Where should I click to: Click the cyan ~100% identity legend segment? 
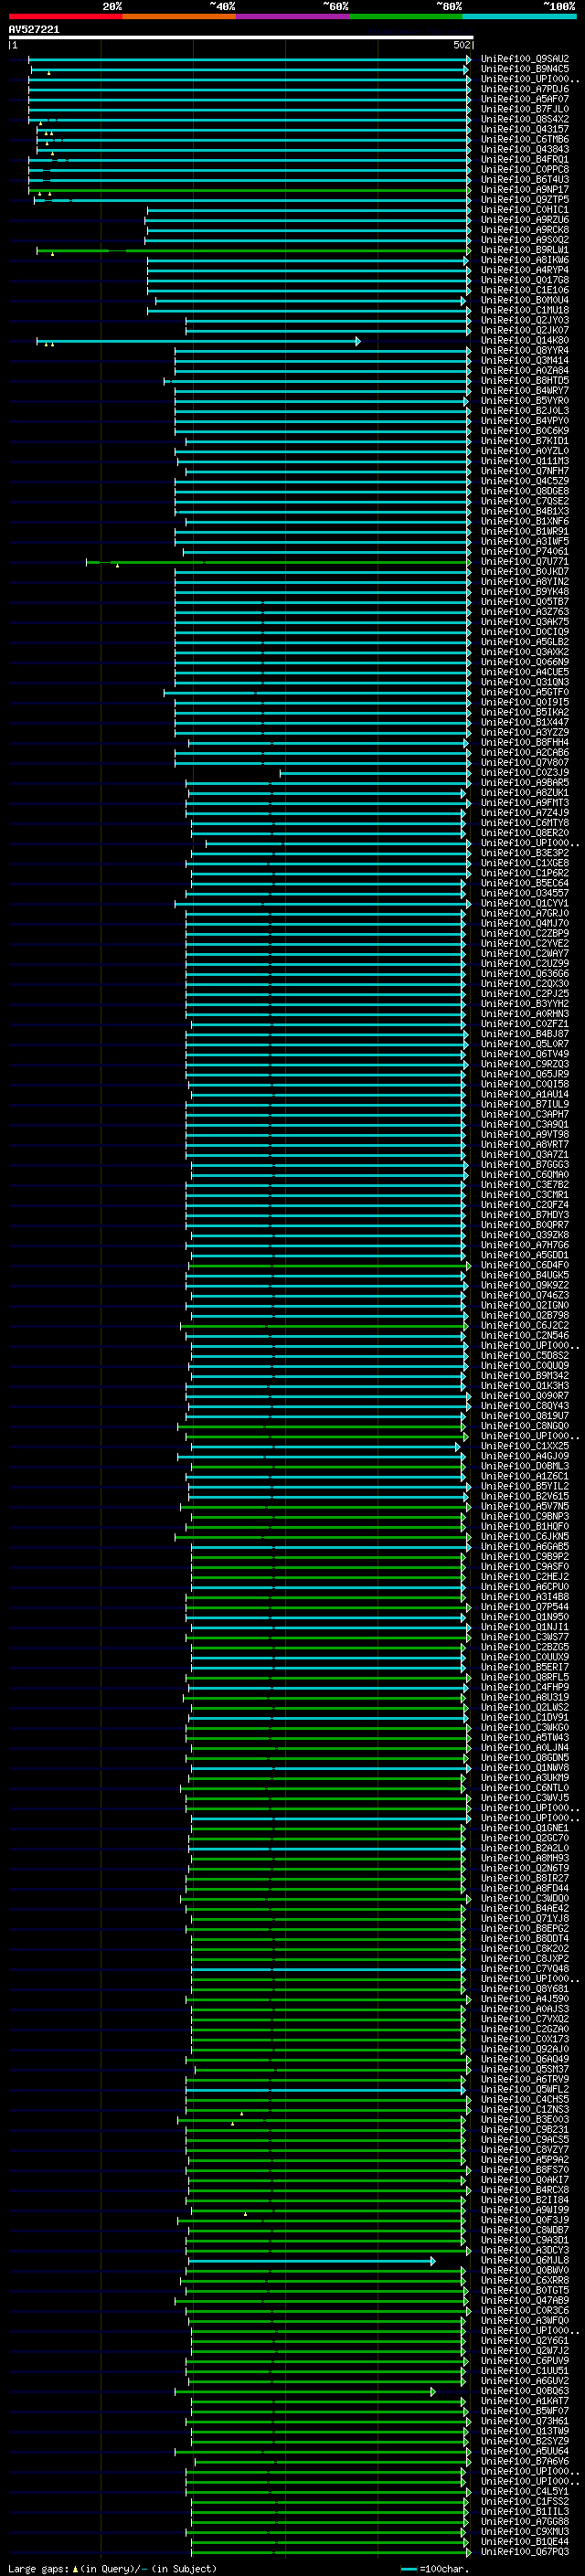click(x=519, y=16)
